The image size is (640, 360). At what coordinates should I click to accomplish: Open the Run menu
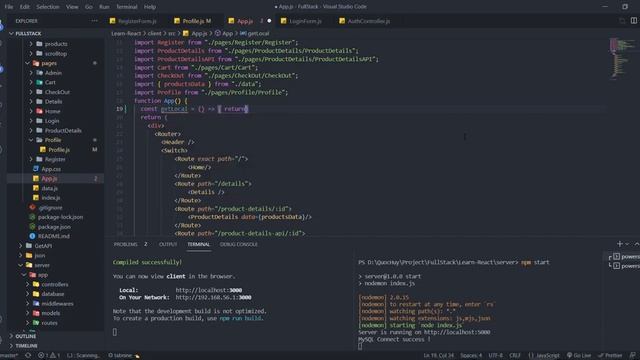(x=104, y=7)
